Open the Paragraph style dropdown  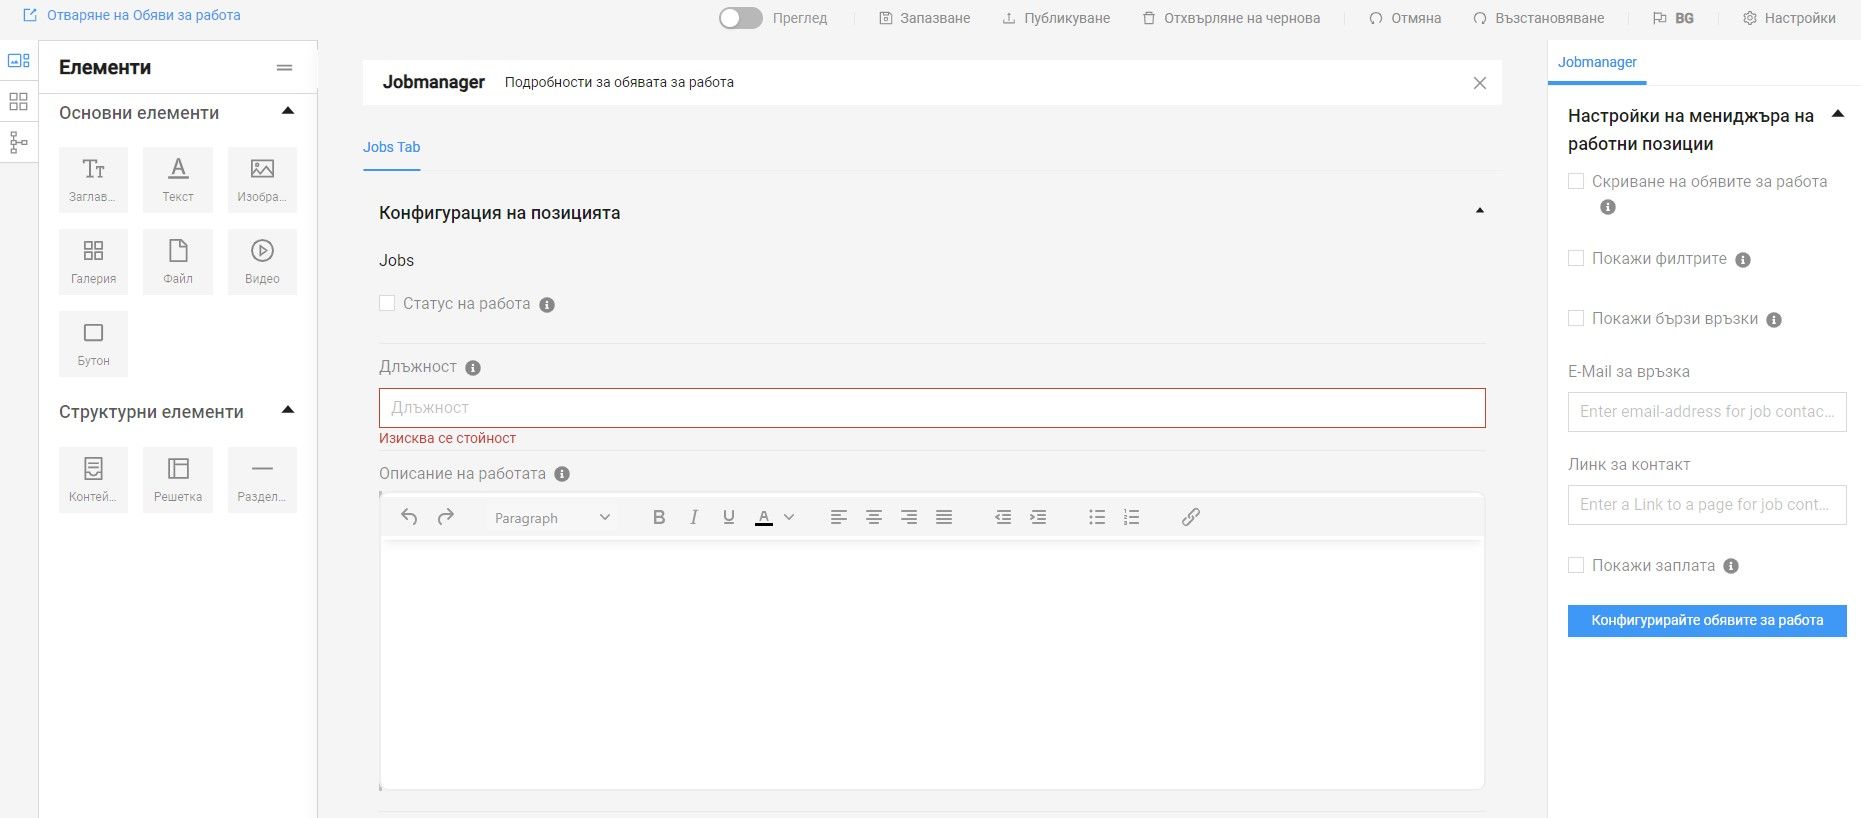[552, 517]
